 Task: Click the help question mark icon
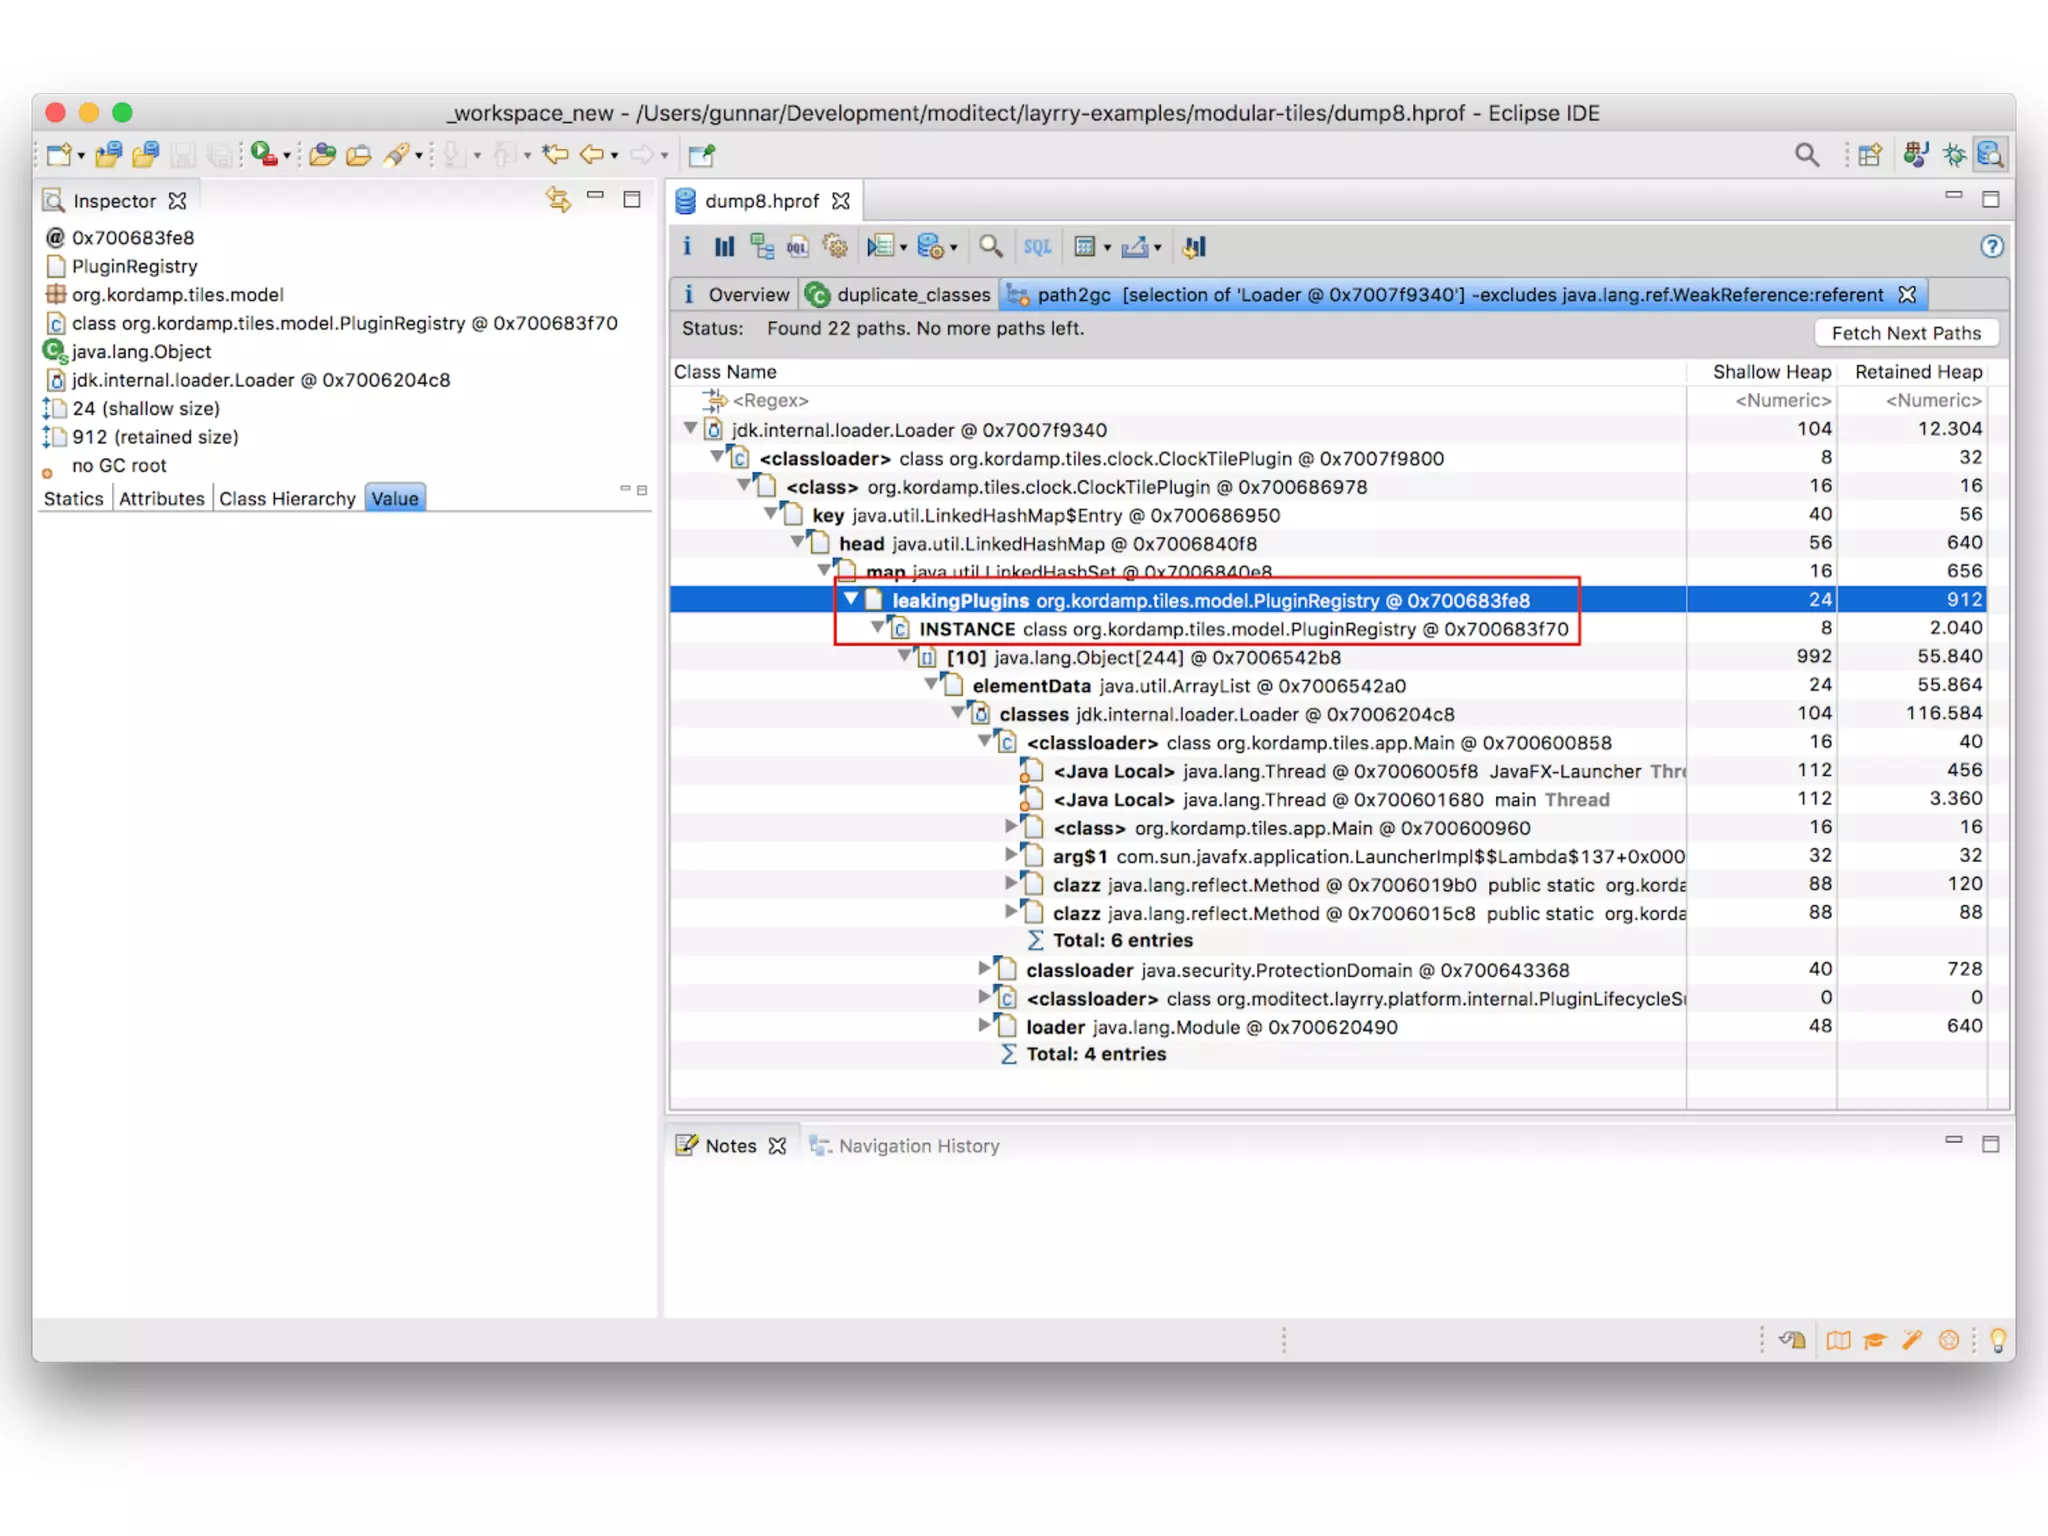point(1991,247)
